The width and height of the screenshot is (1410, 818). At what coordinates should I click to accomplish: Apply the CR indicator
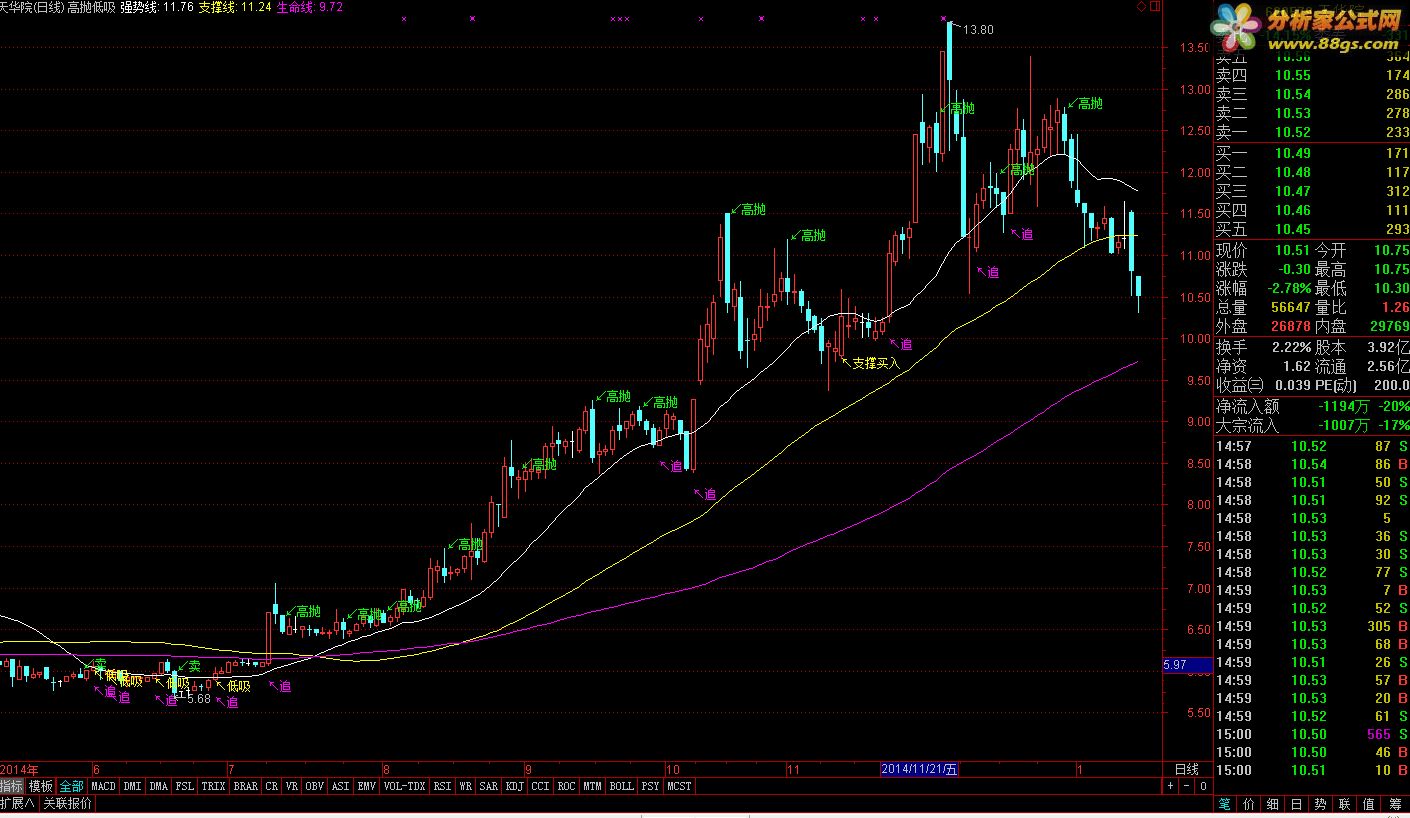pos(272,786)
